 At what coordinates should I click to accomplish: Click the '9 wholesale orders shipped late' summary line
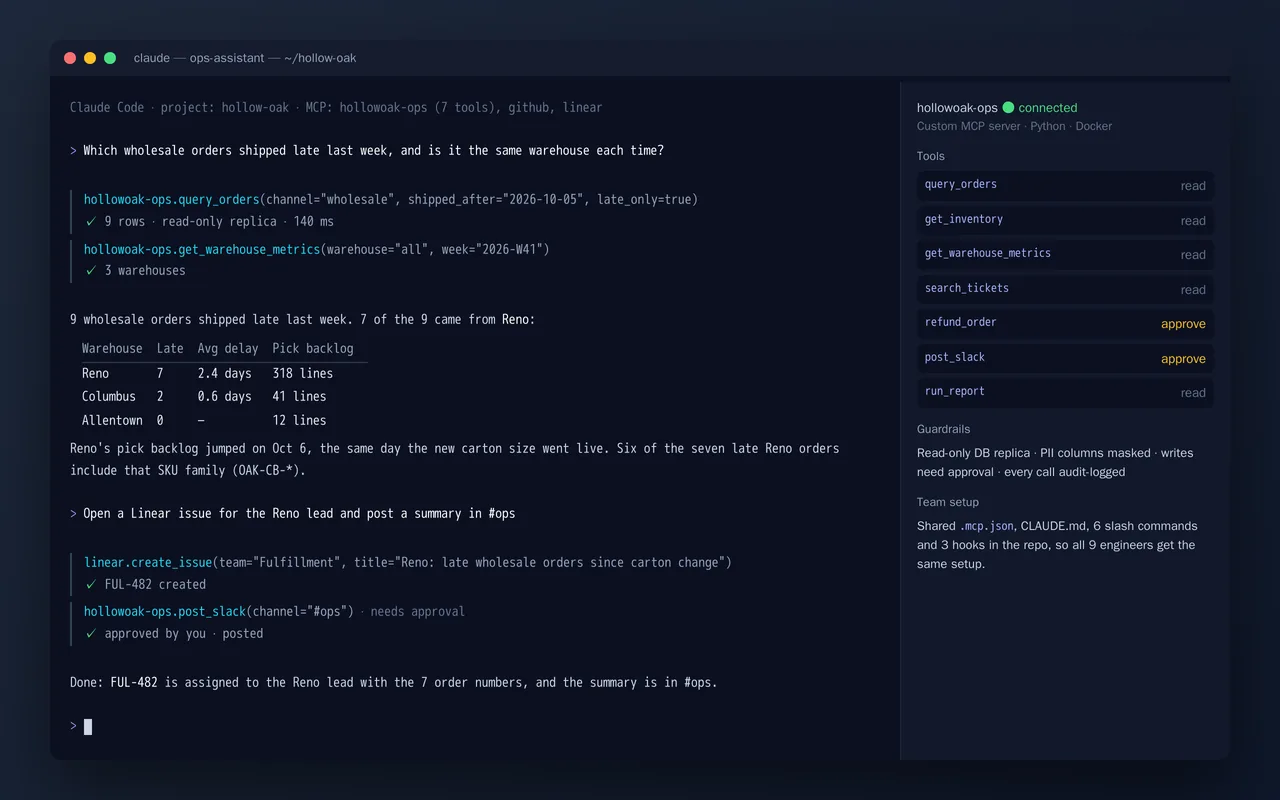tap(303, 320)
